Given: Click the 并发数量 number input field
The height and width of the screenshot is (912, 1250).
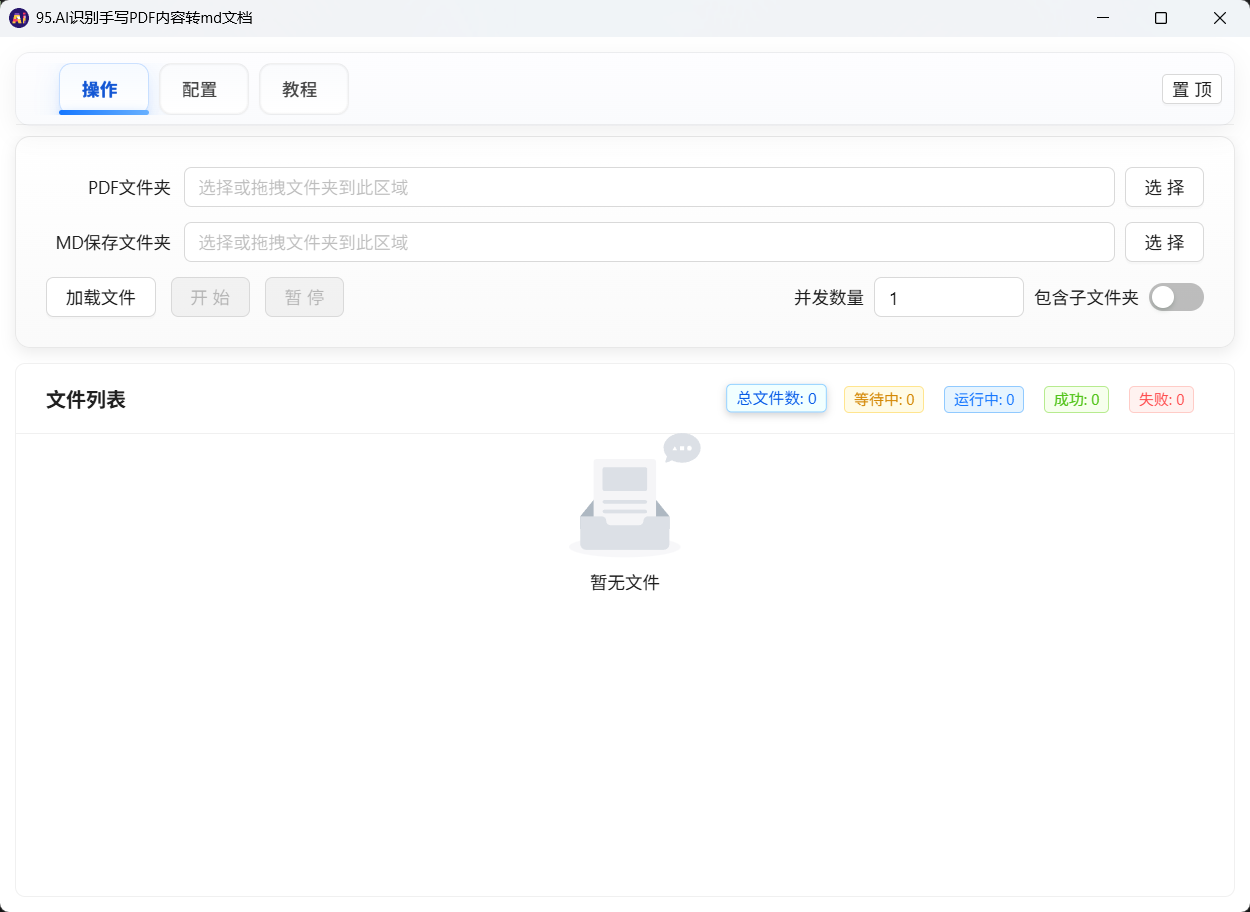Looking at the screenshot, I should (x=948, y=297).
